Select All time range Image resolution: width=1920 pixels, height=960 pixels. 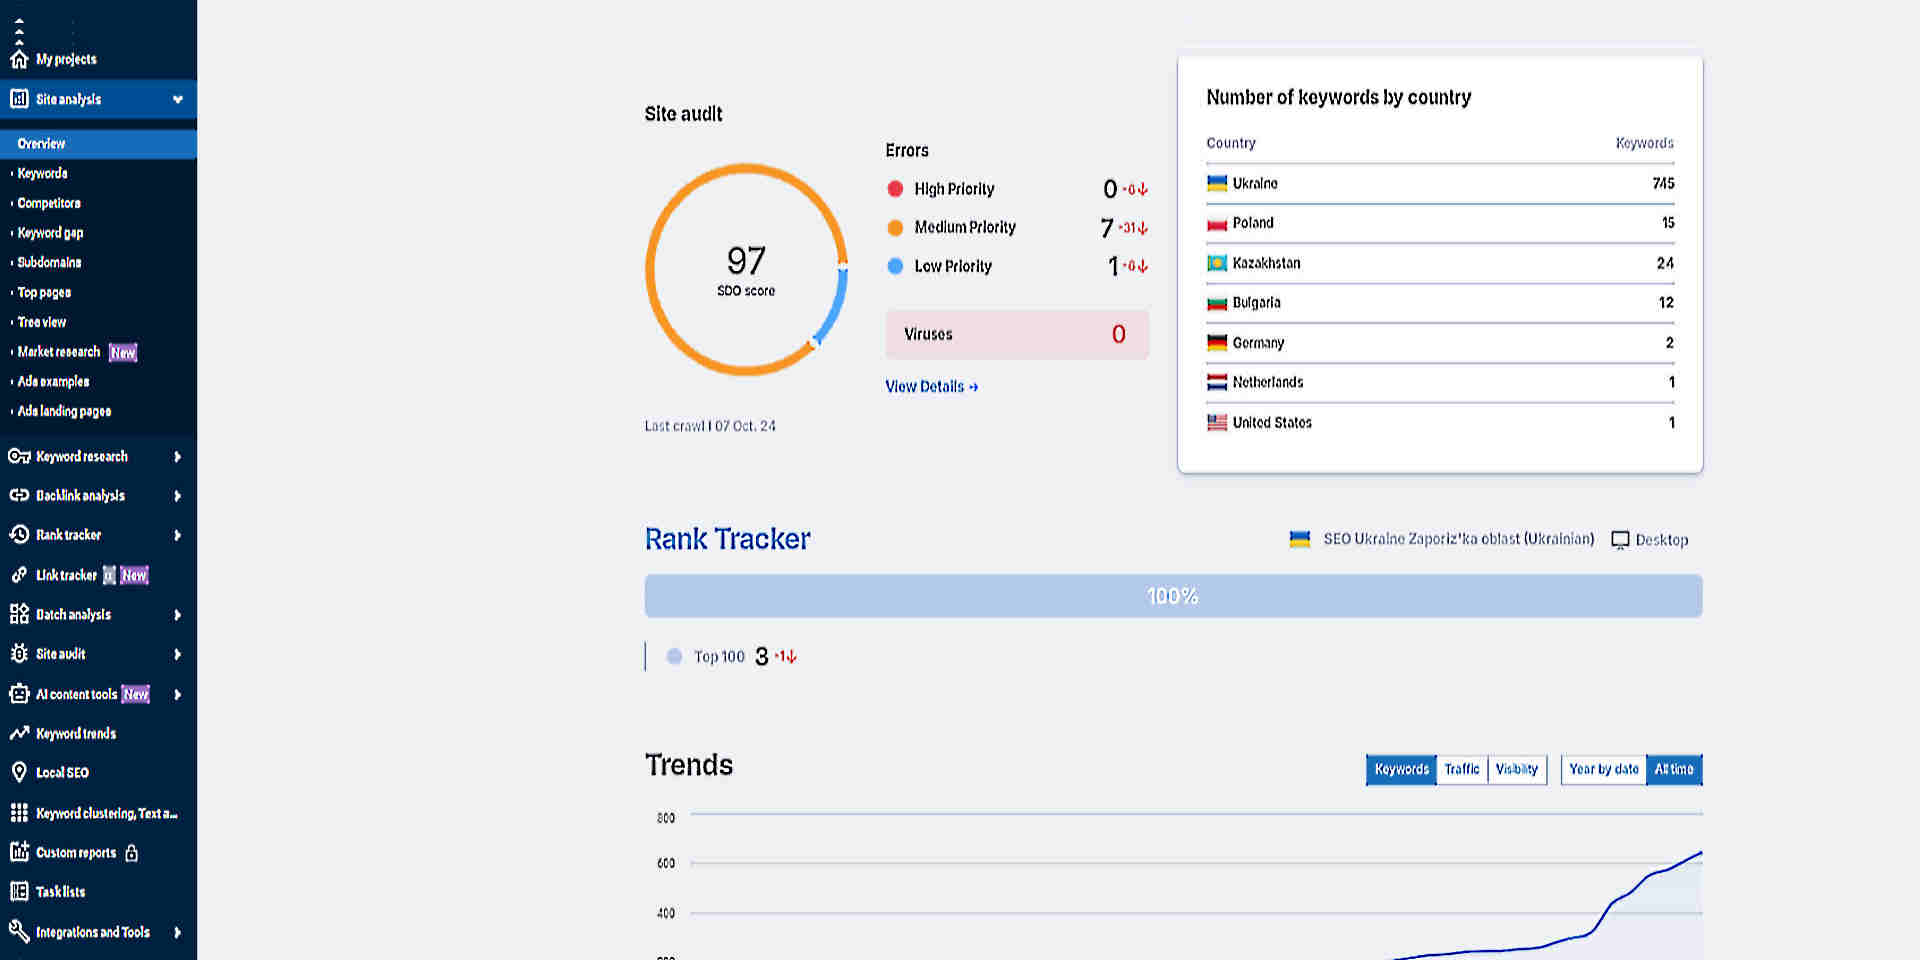[x=1674, y=769]
